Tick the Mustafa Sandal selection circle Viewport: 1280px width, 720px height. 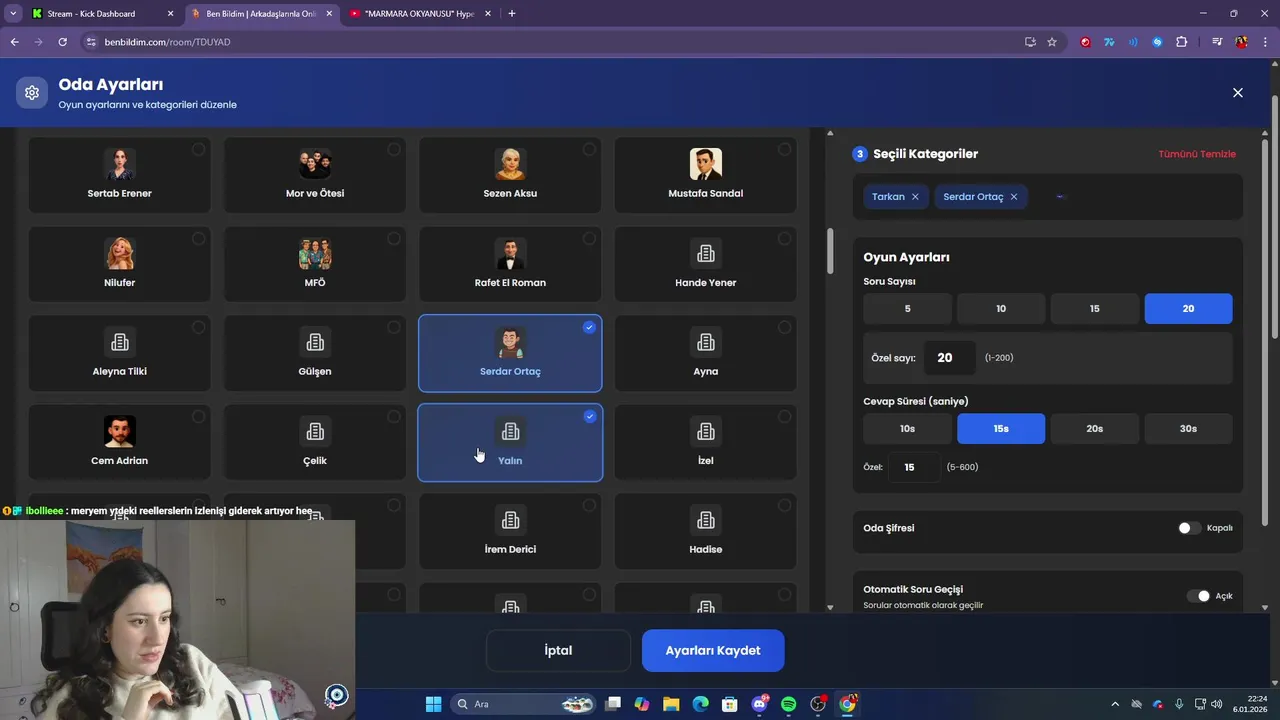[x=784, y=149]
